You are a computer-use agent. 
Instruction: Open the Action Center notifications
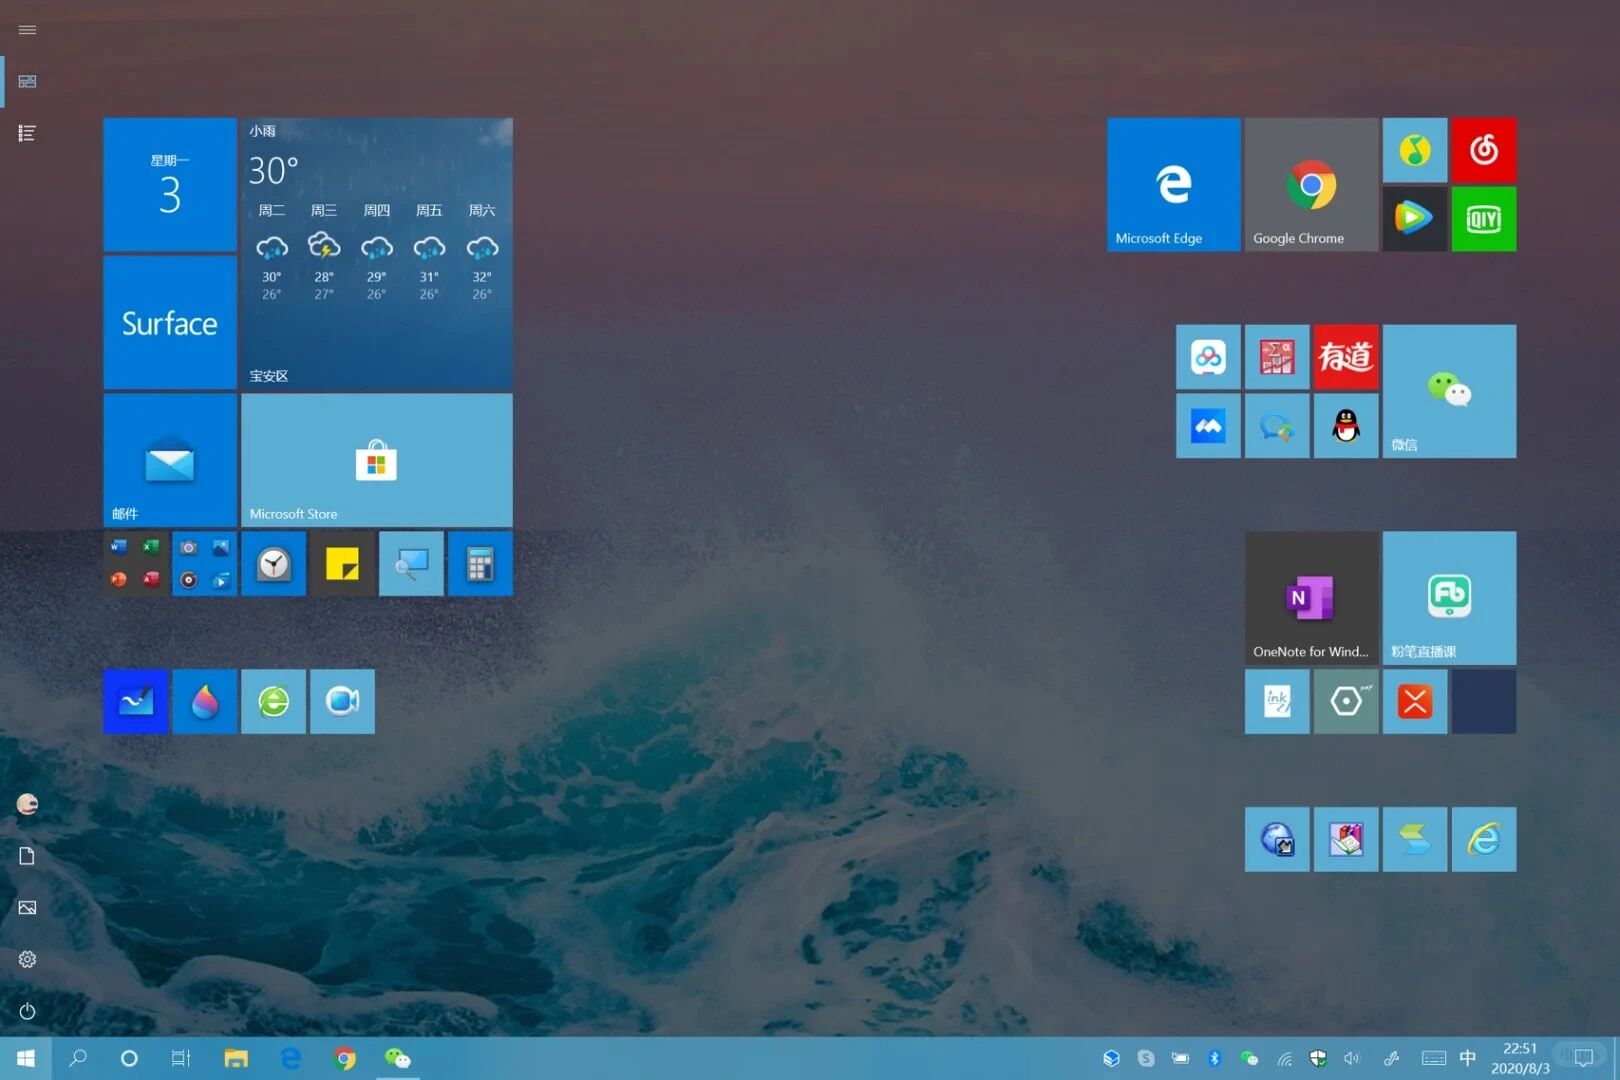pos(1584,1057)
